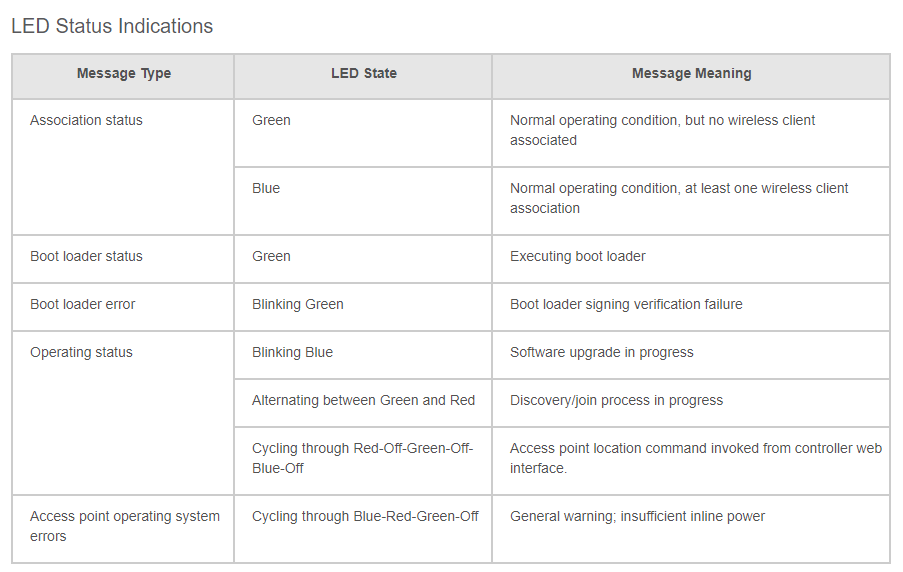Click the "Software upgrade in progress" text

click(601, 352)
